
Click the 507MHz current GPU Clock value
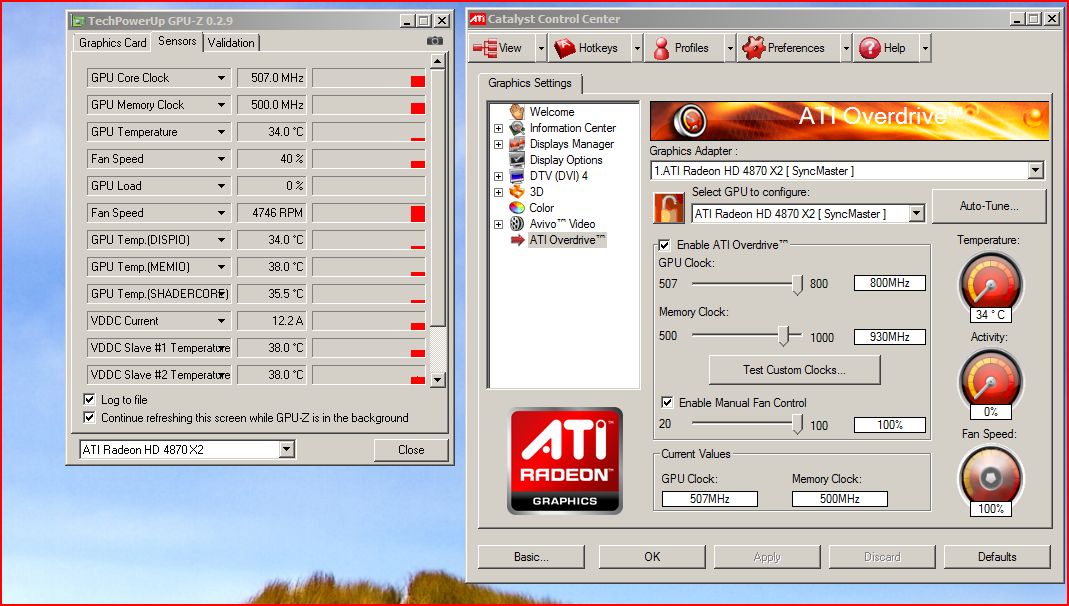point(710,499)
